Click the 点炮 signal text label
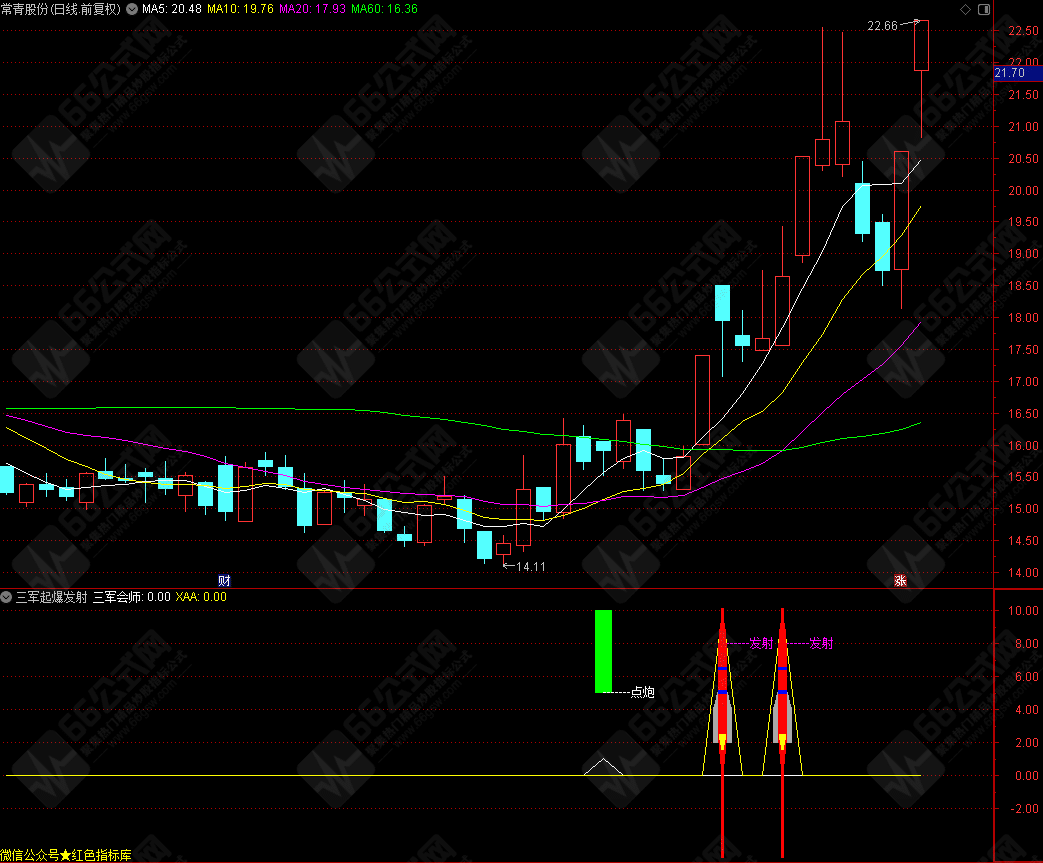 pos(642,692)
